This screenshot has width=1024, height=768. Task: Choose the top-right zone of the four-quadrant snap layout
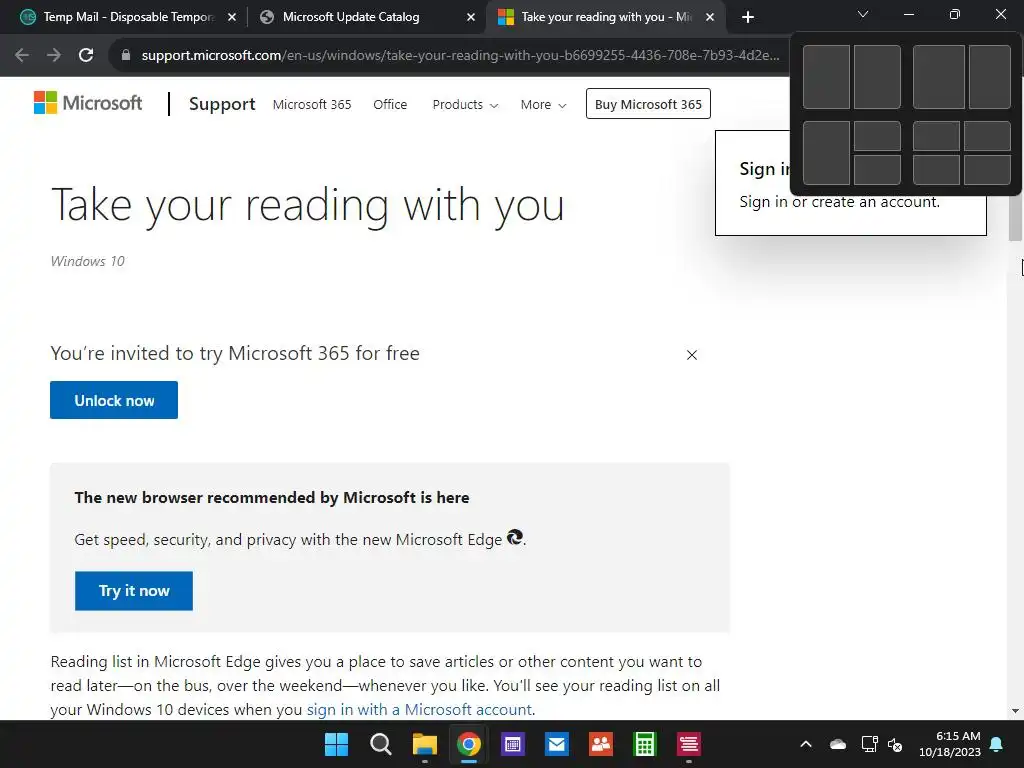987,136
